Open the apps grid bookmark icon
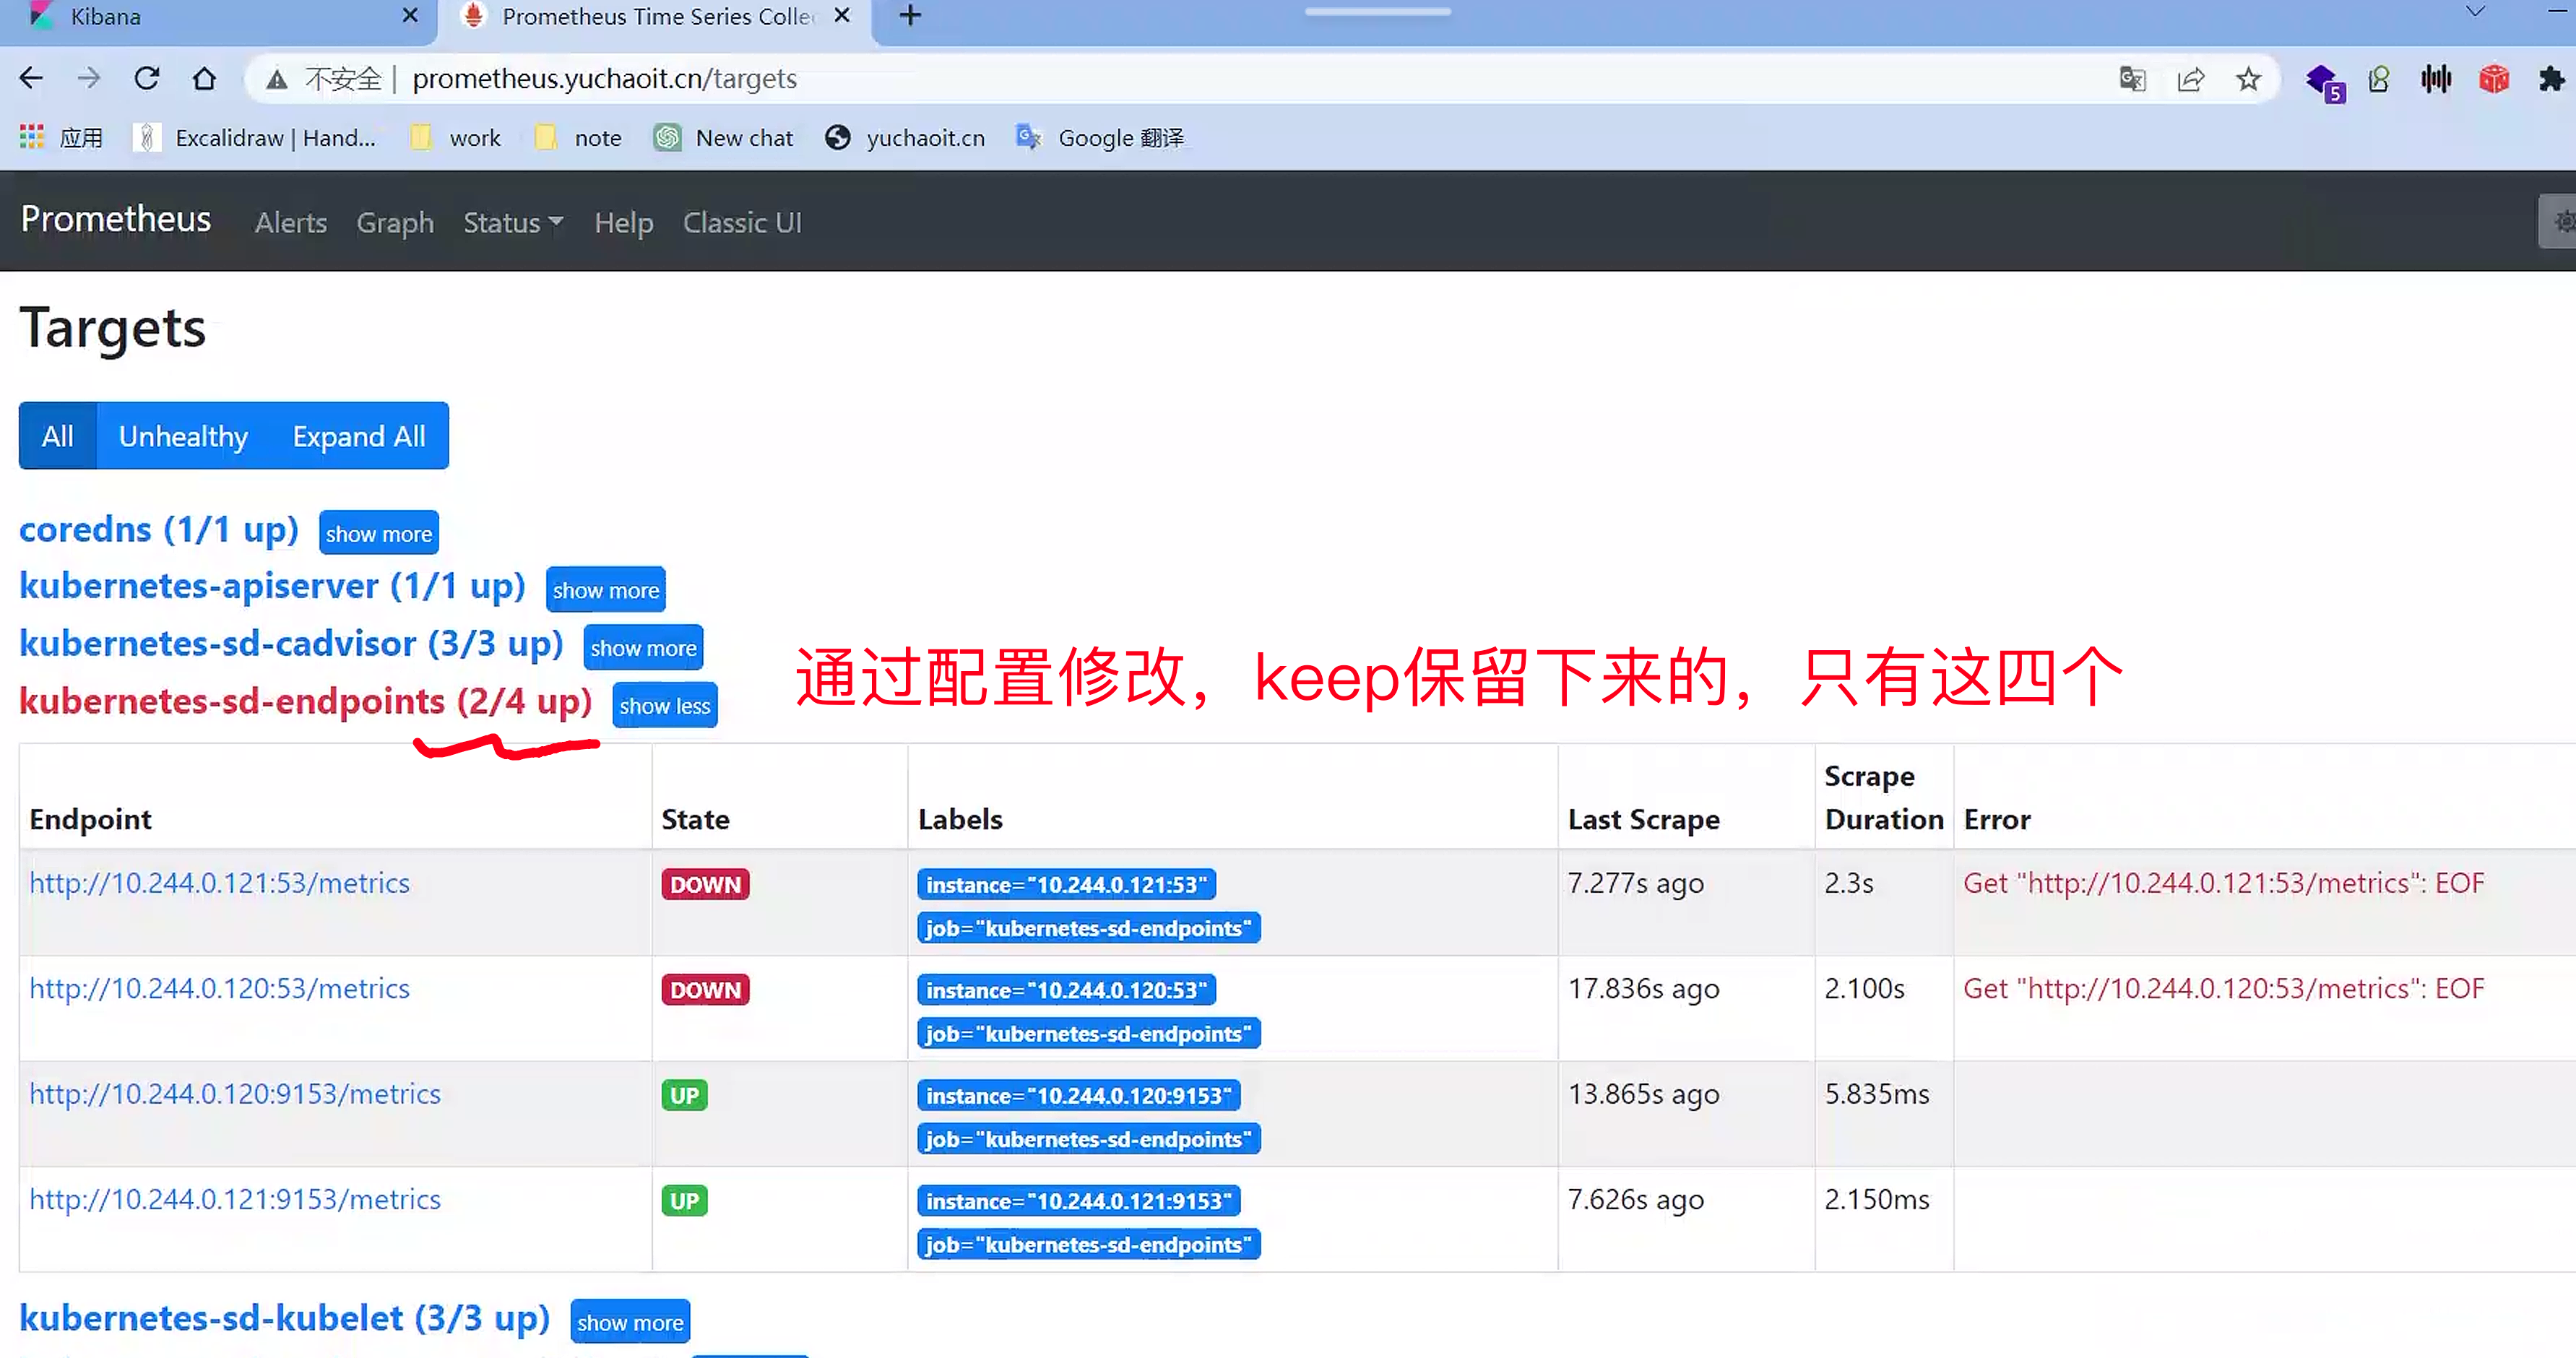Image resolution: width=2576 pixels, height=1358 pixels. [x=32, y=137]
